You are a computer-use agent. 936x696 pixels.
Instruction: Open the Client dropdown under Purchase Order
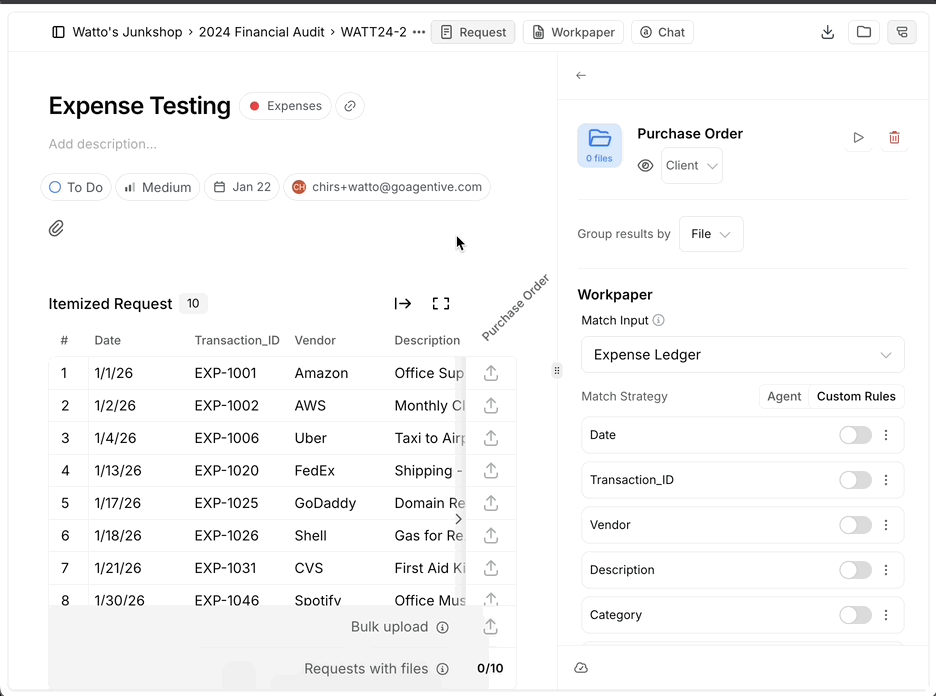(691, 166)
